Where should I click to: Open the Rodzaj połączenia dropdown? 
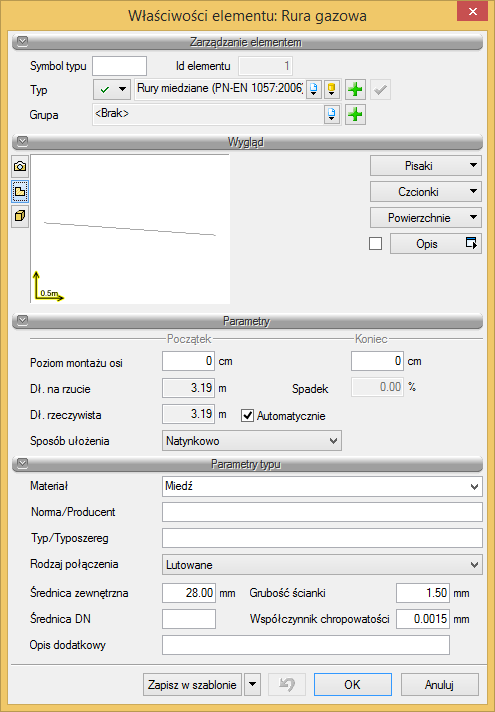322,564
